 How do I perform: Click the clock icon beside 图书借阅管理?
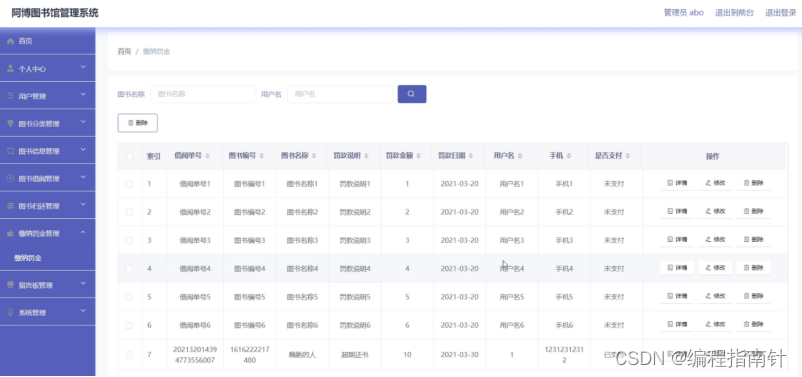coord(10,179)
